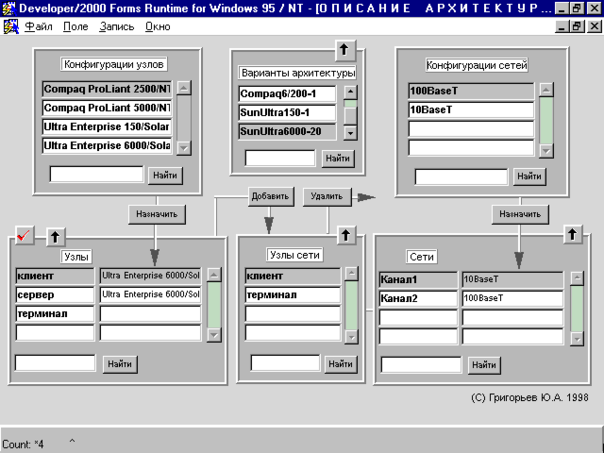Click the Forms icon in the menu bar

pos(11,27)
